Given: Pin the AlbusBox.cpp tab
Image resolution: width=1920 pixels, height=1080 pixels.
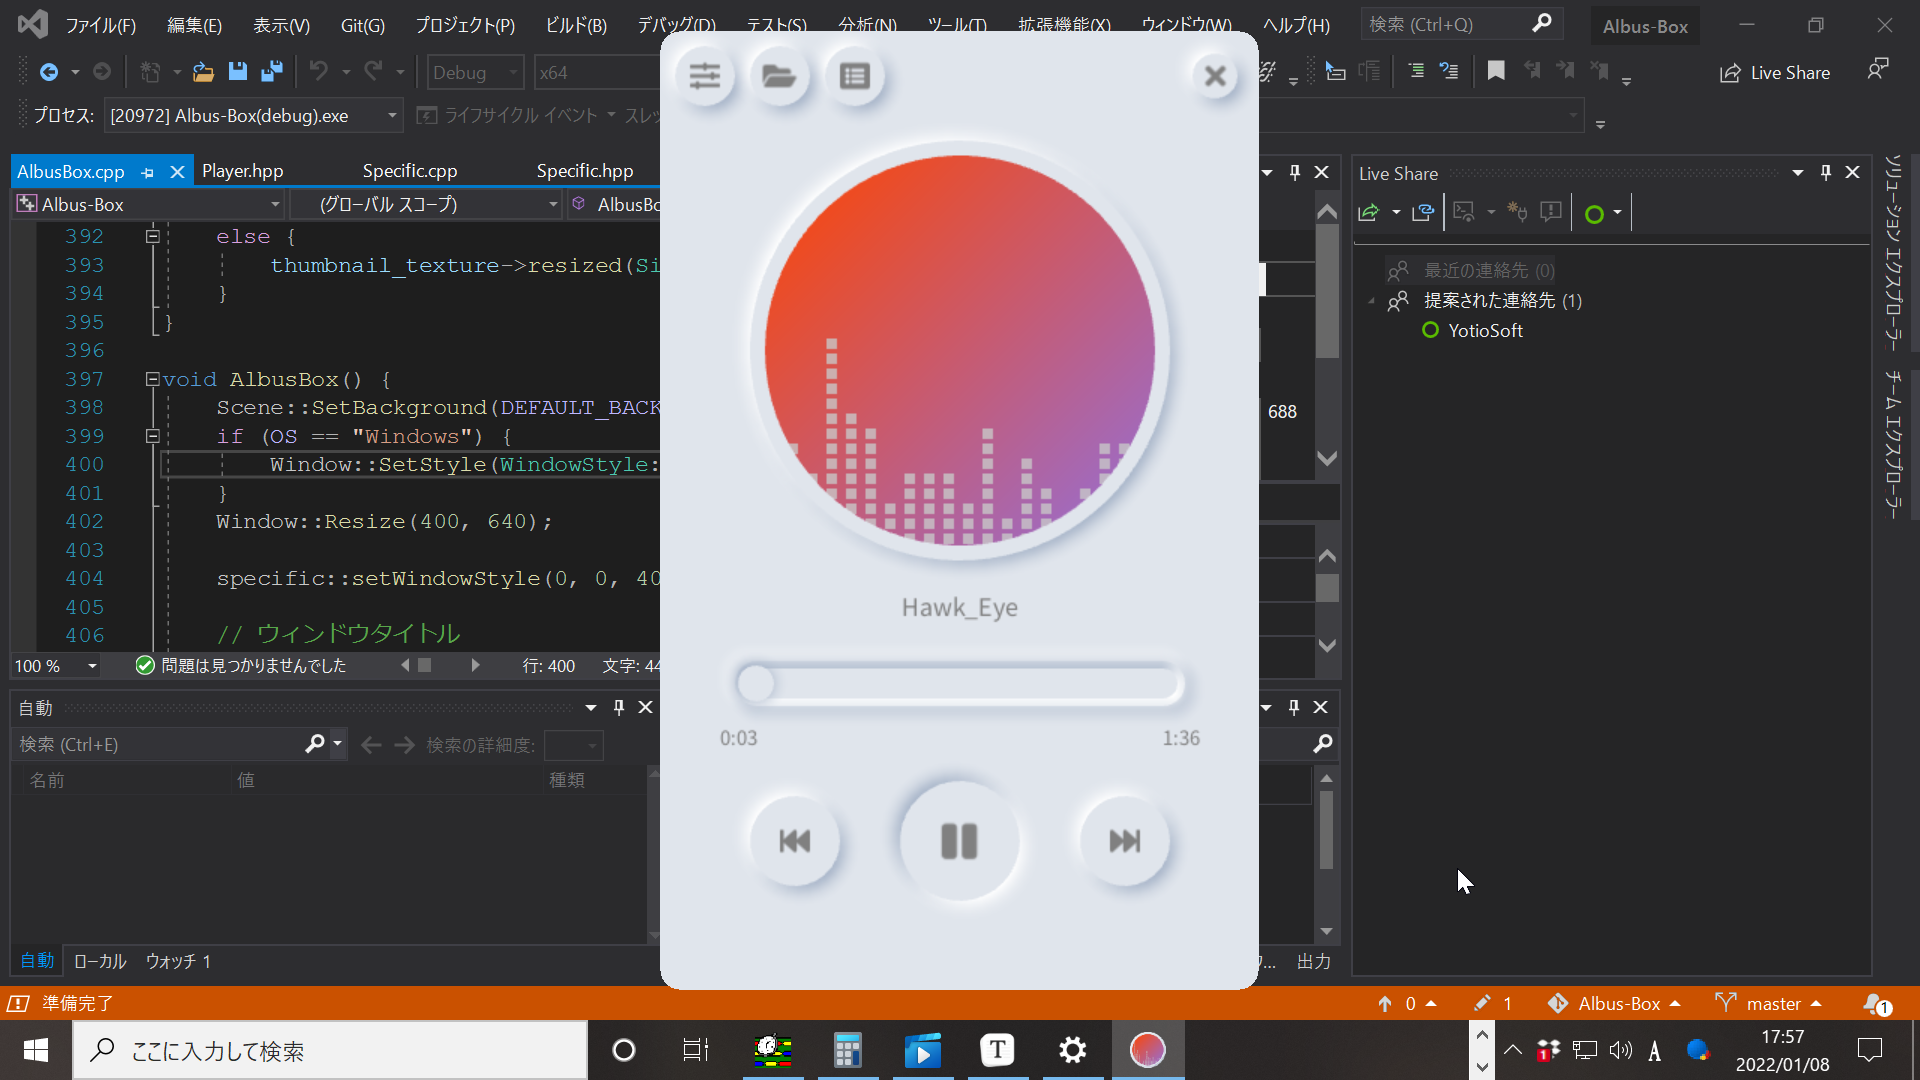Looking at the screenshot, I should point(148,172).
